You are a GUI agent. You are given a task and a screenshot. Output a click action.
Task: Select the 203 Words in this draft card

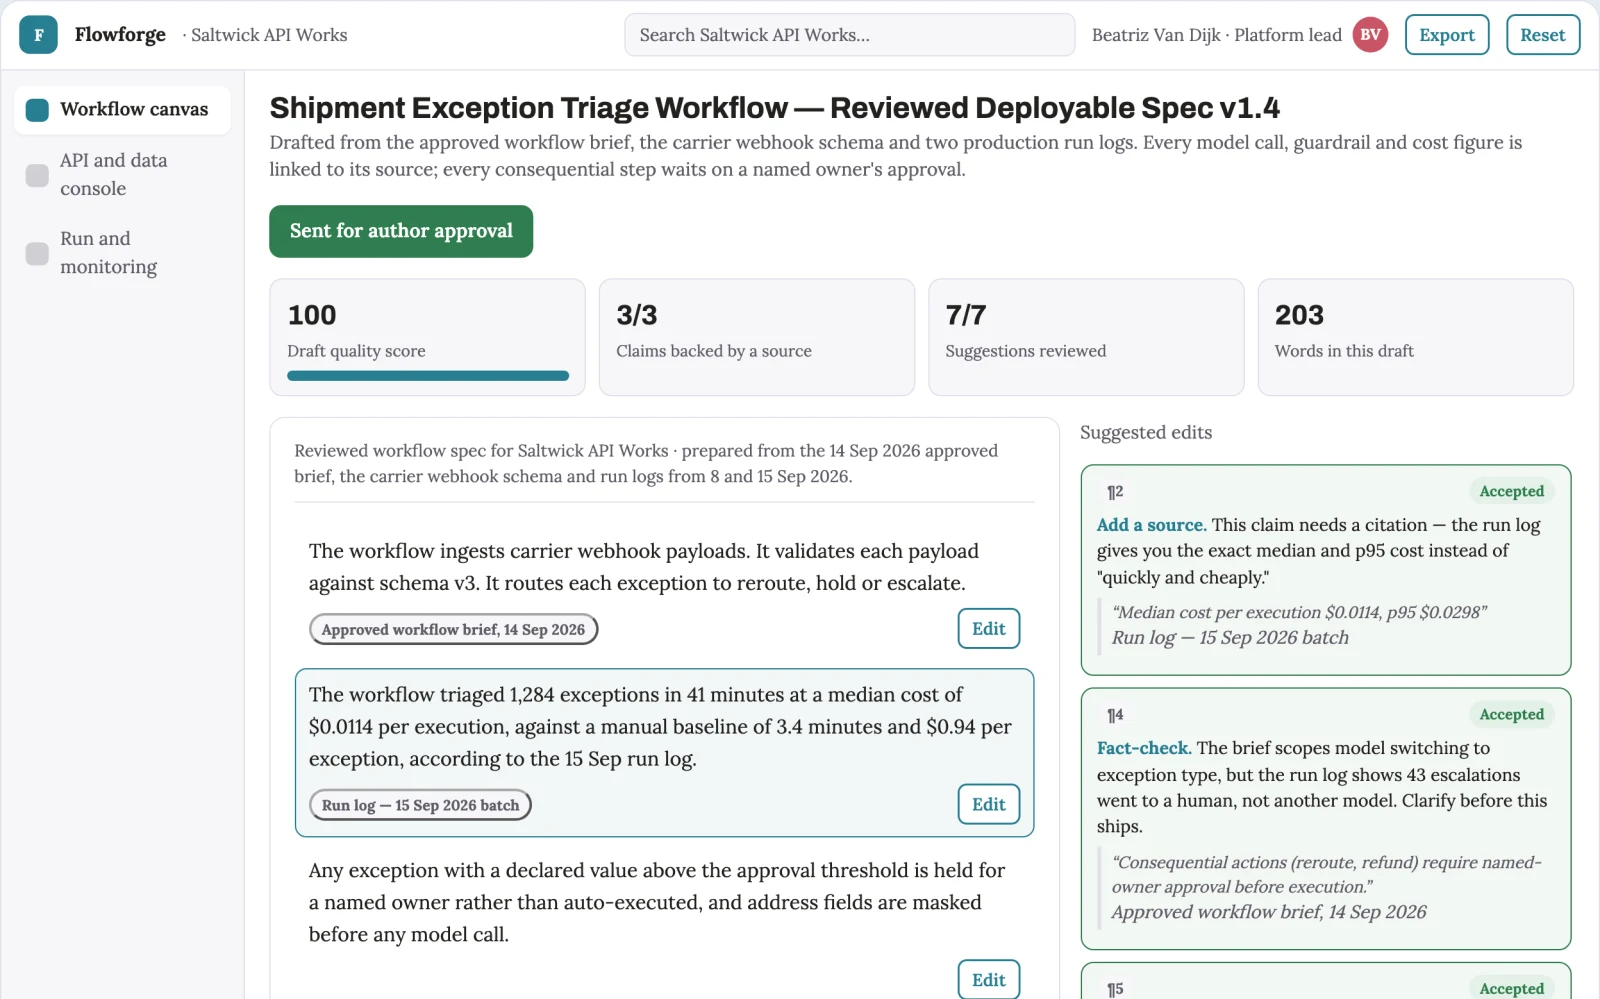[x=1416, y=337]
